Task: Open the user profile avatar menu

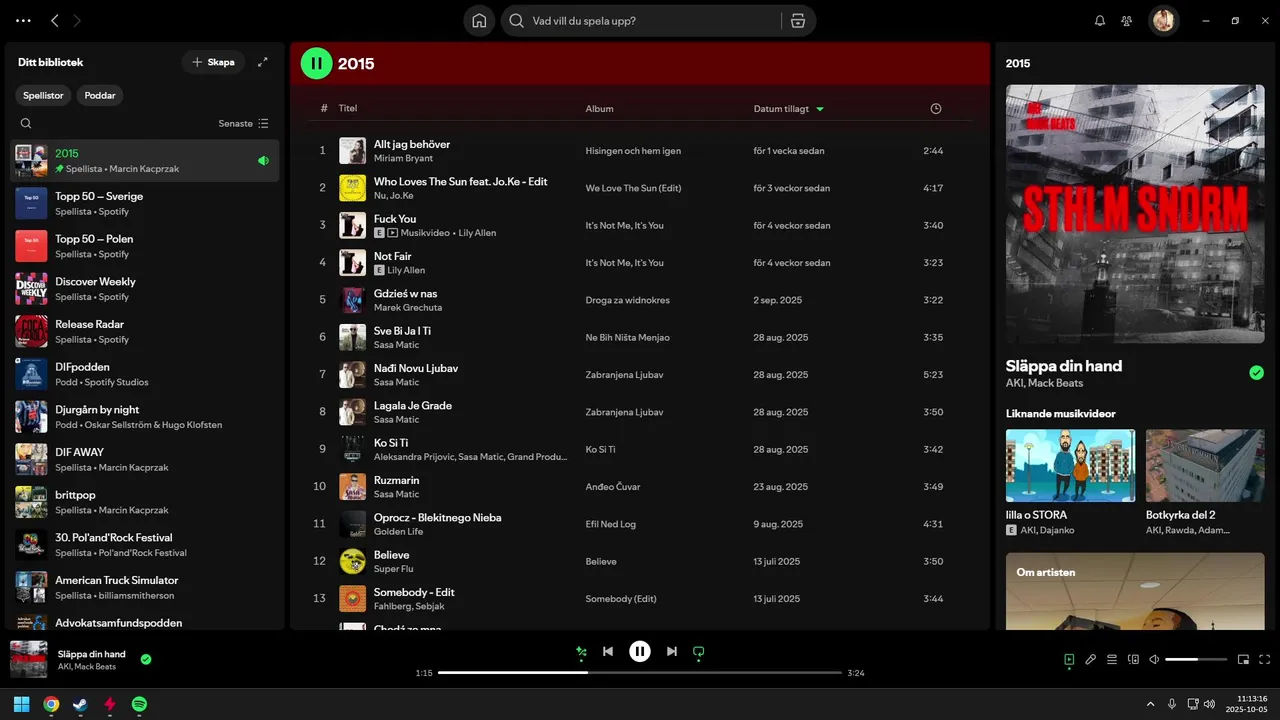Action: 1163,21
